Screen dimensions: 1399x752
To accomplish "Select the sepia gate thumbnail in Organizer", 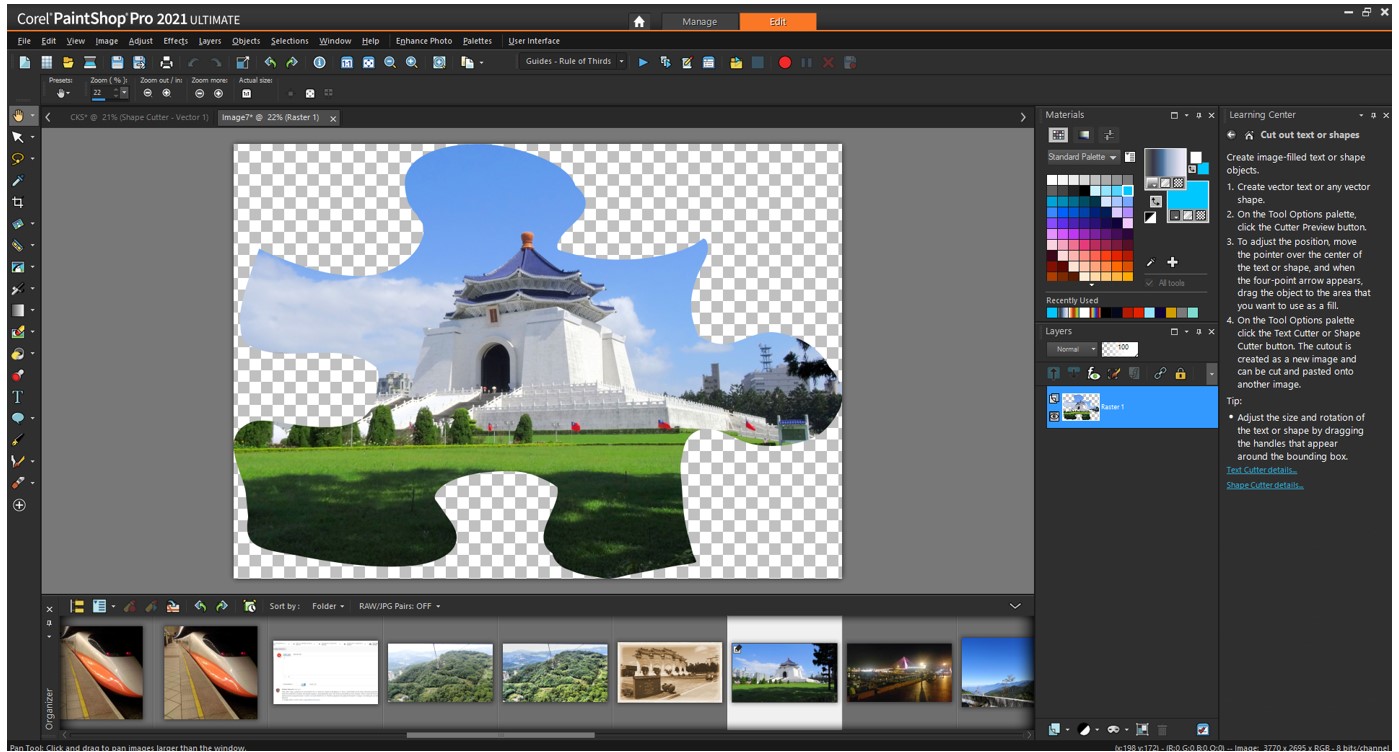I will [669, 672].
